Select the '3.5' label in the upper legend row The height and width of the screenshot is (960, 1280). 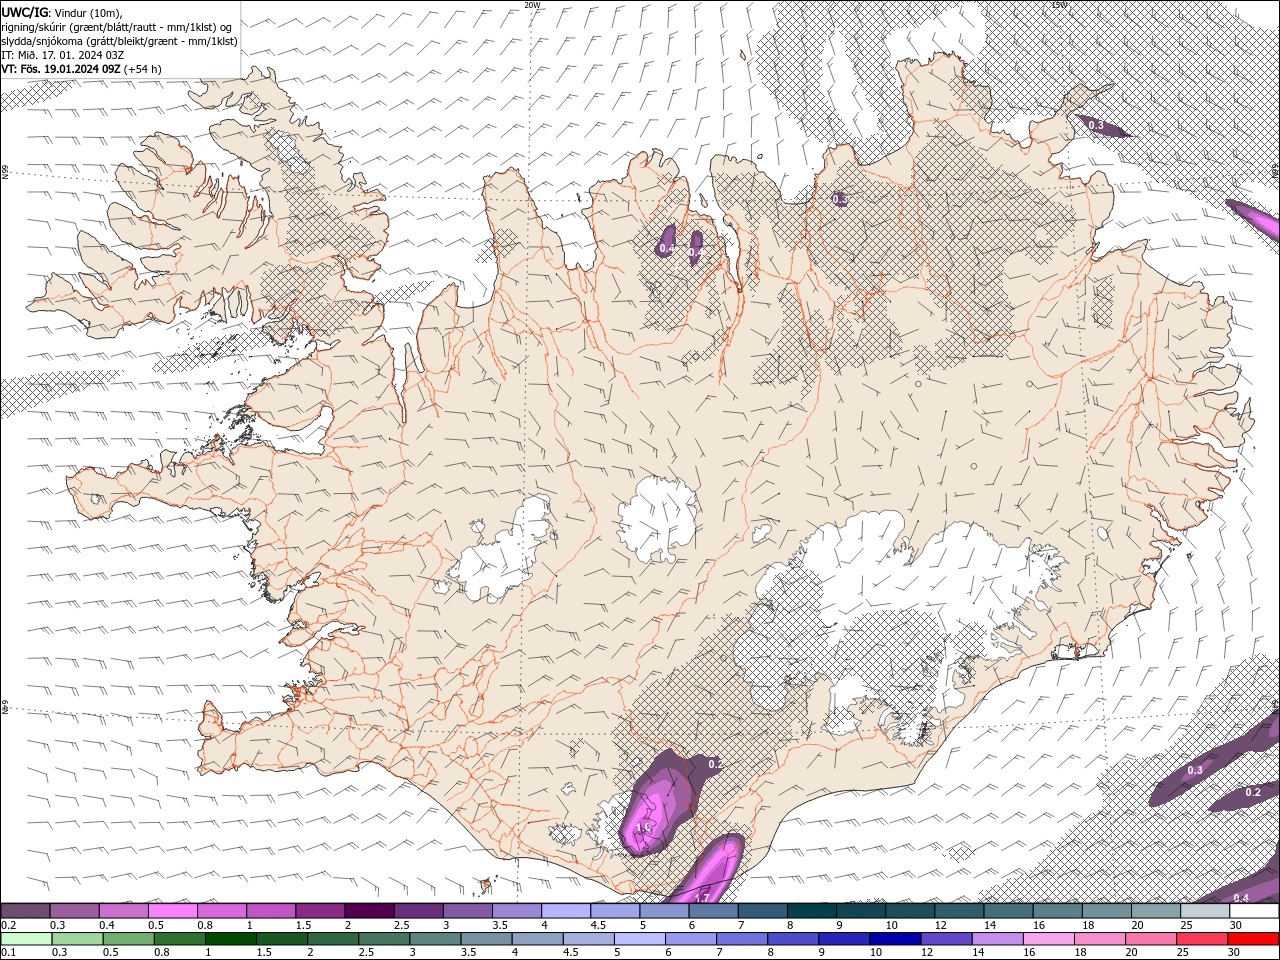pos(500,925)
